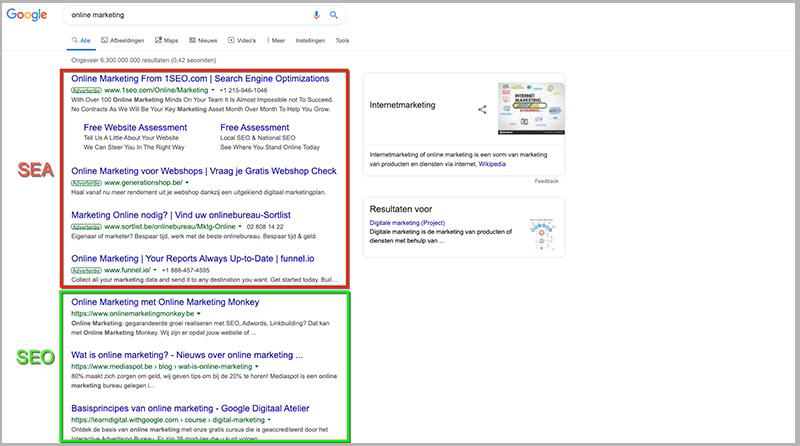Go to the Nieuws tab
This screenshot has height=446, width=800.
pyautogui.click(x=203, y=41)
